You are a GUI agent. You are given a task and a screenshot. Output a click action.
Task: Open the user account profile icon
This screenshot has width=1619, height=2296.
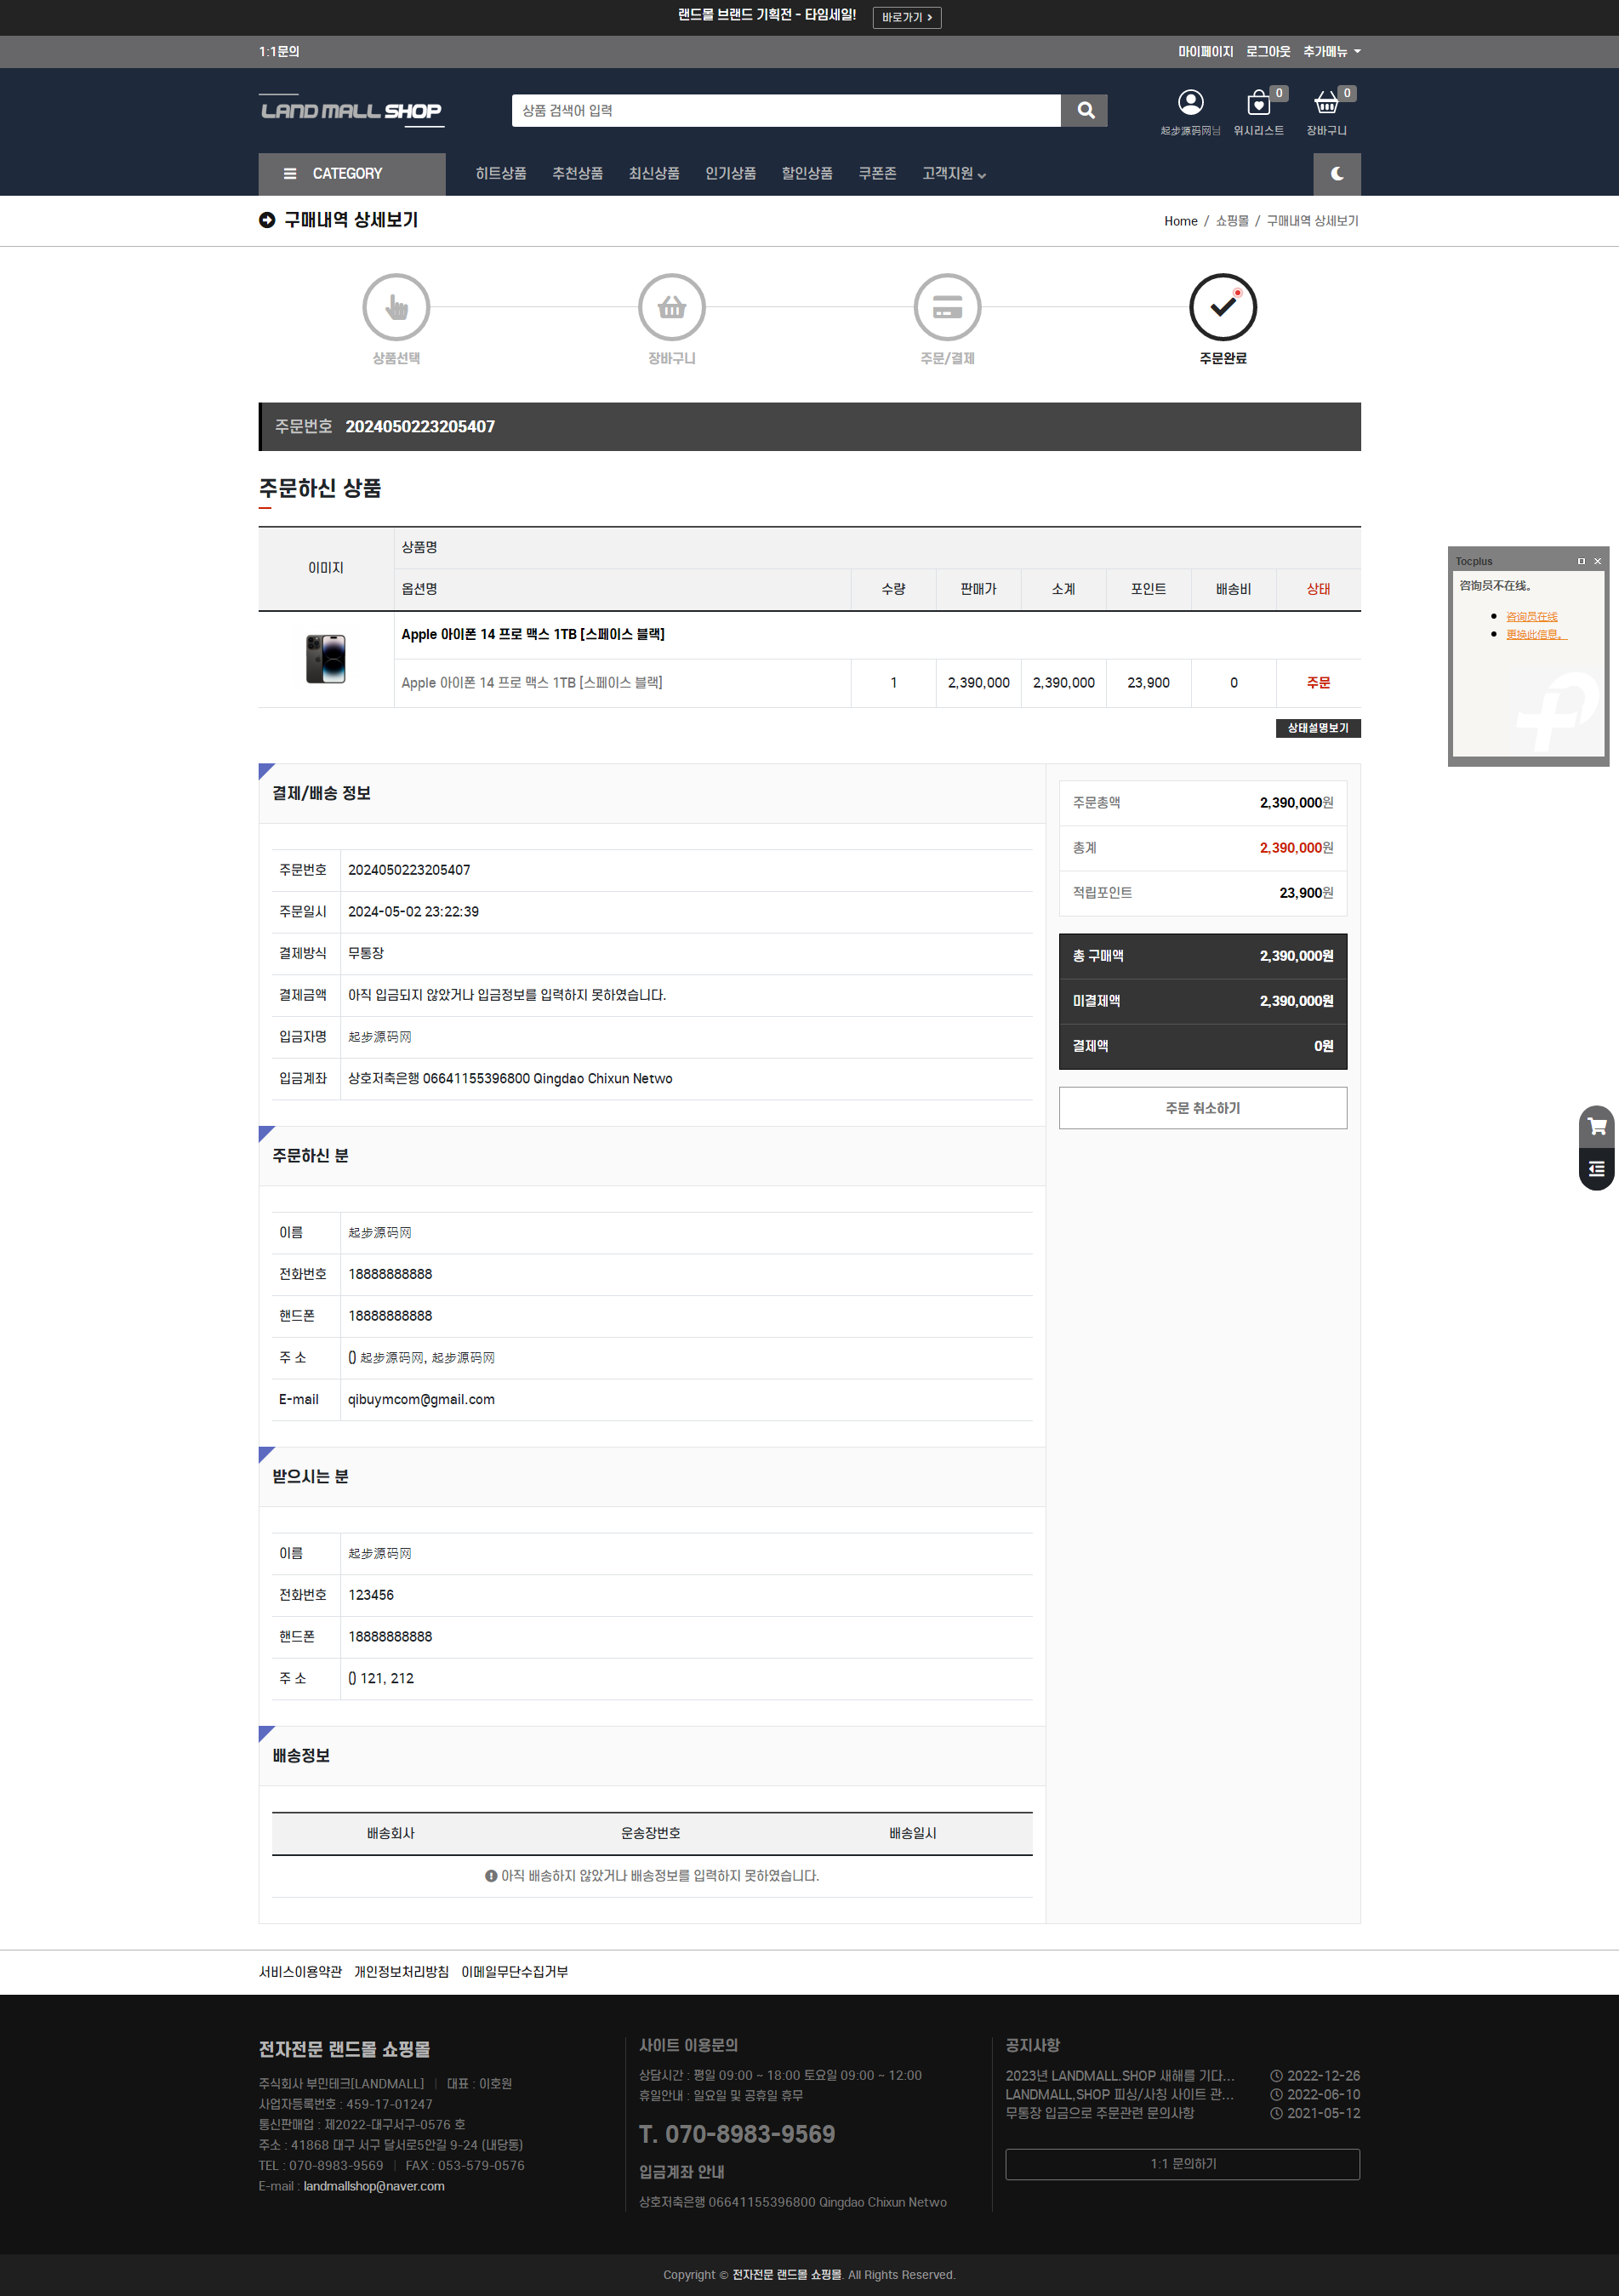coord(1190,102)
